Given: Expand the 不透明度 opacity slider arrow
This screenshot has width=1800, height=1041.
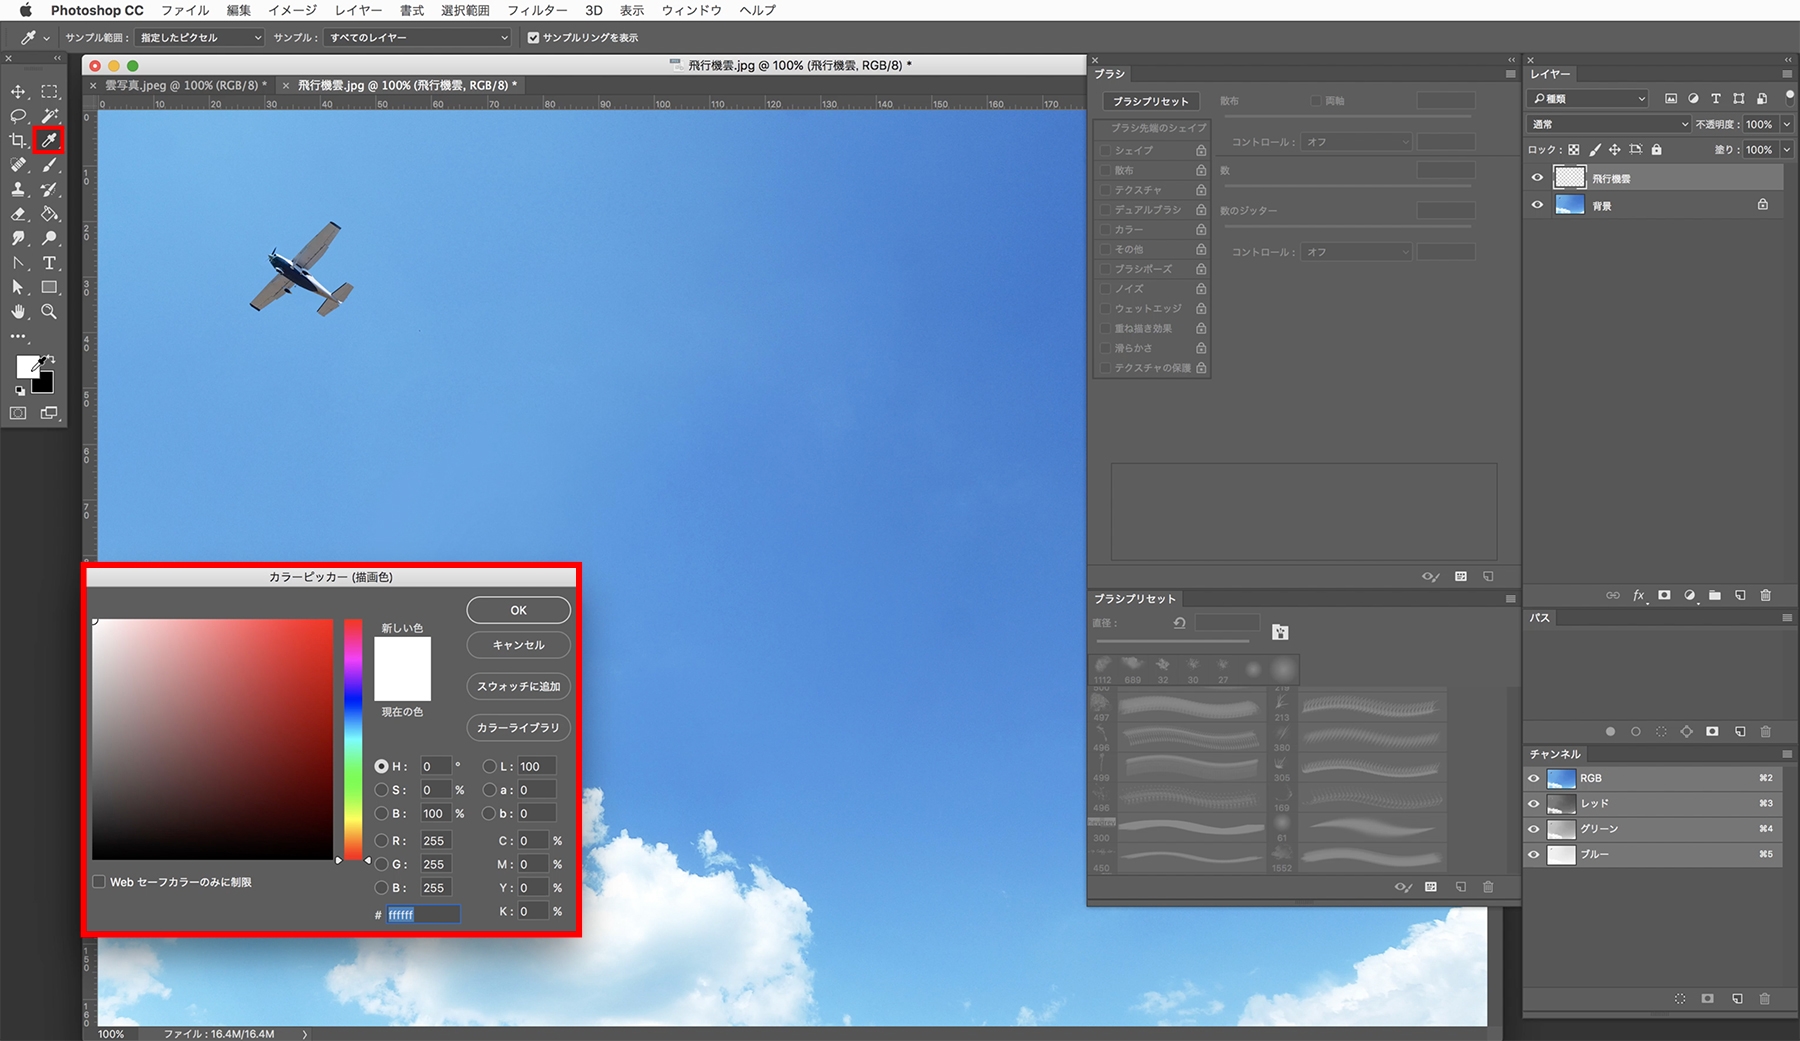Looking at the screenshot, I should (1787, 124).
